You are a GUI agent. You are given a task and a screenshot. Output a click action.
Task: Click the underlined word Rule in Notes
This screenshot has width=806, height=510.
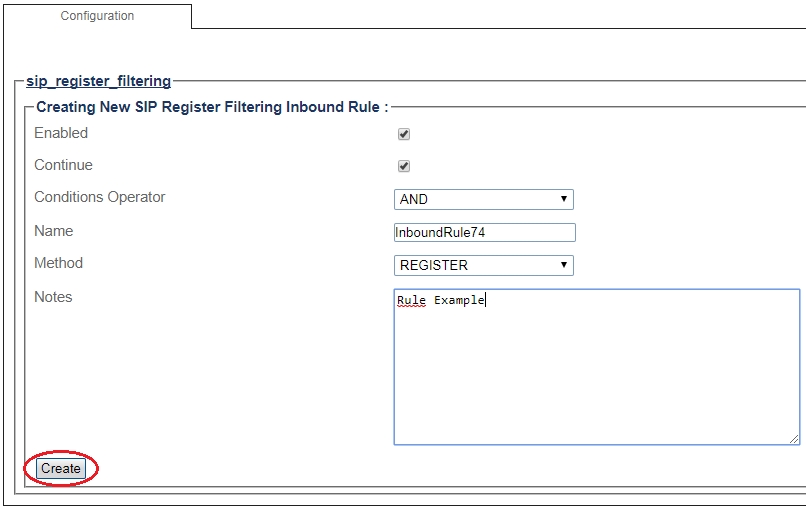click(411, 300)
